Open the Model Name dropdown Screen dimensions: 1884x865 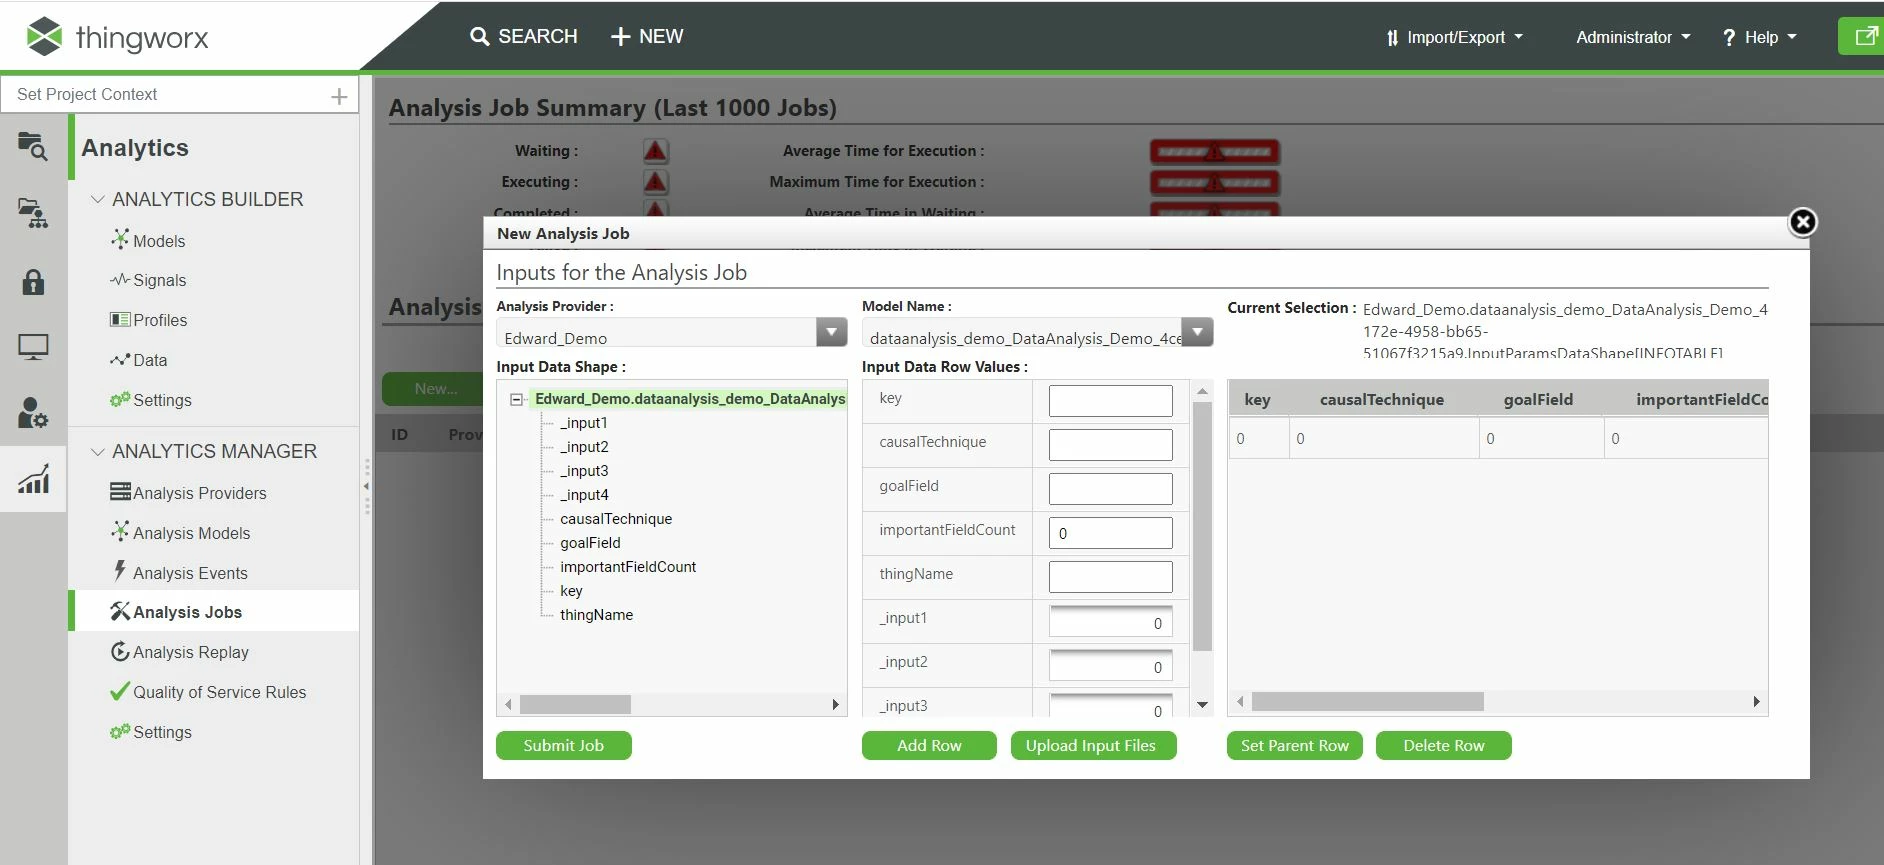click(x=1197, y=332)
